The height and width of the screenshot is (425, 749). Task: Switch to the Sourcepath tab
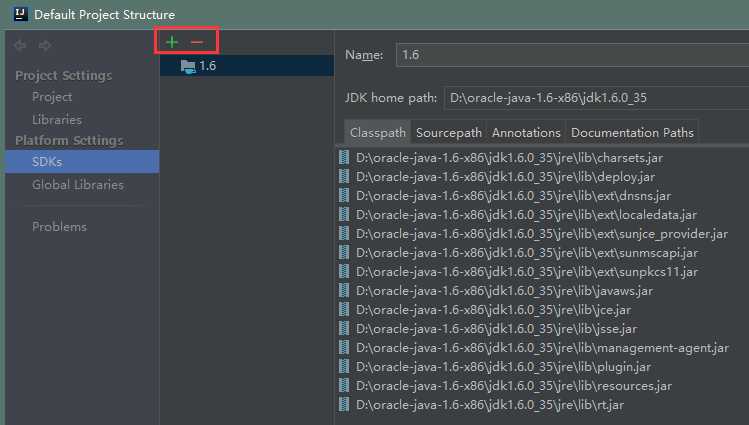point(449,132)
